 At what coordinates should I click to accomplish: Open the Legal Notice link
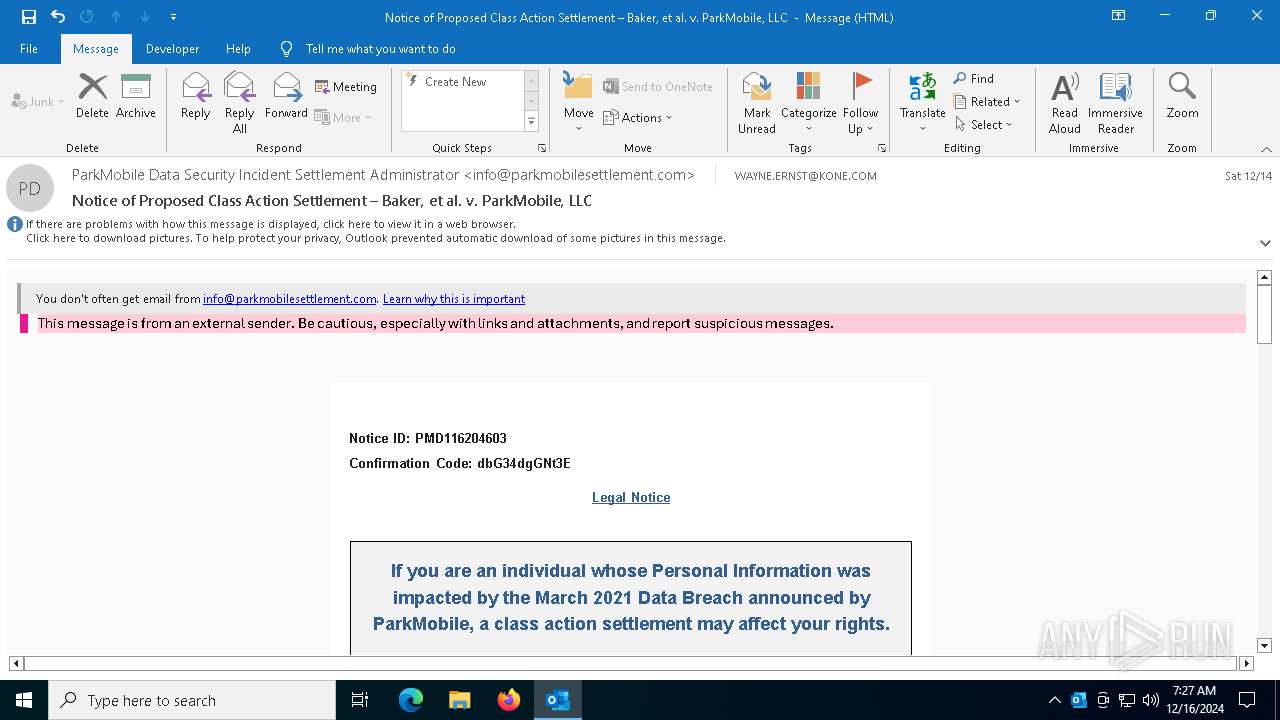631,497
